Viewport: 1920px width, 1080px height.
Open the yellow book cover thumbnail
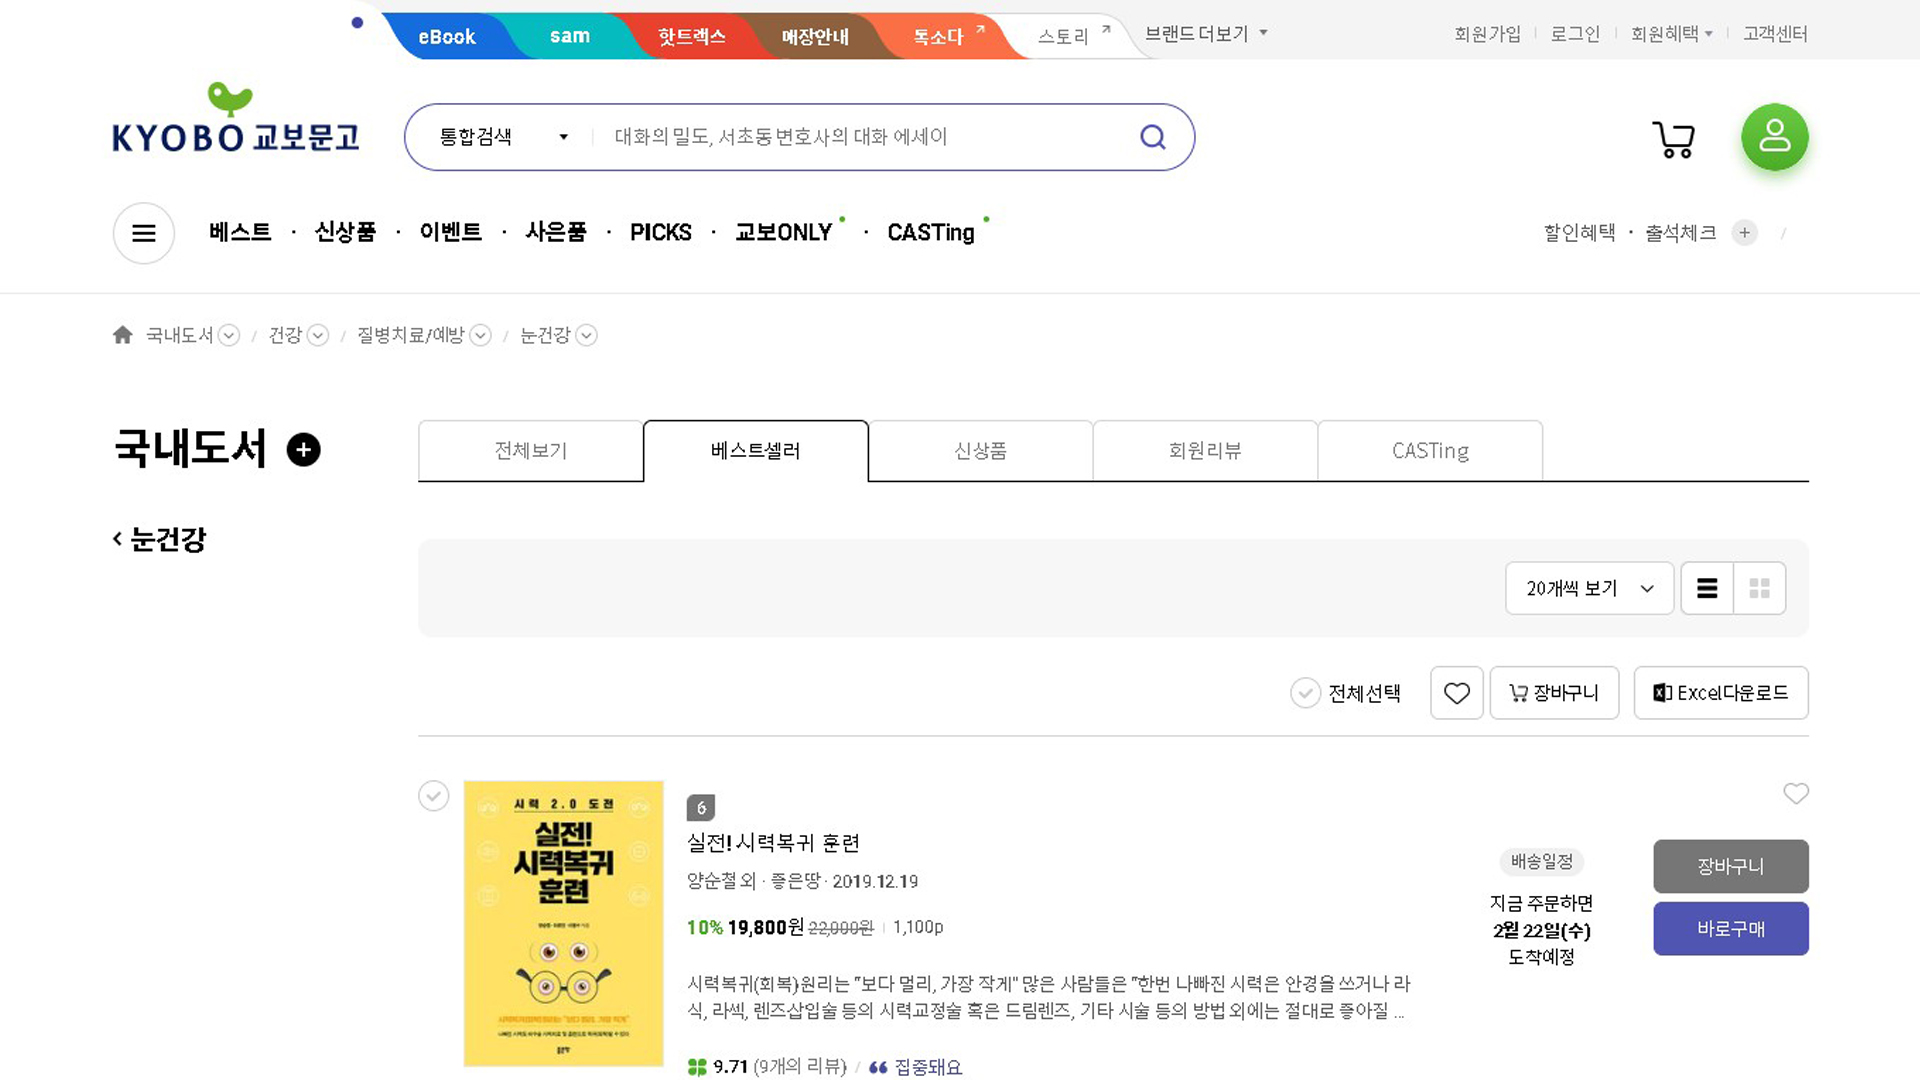563,923
